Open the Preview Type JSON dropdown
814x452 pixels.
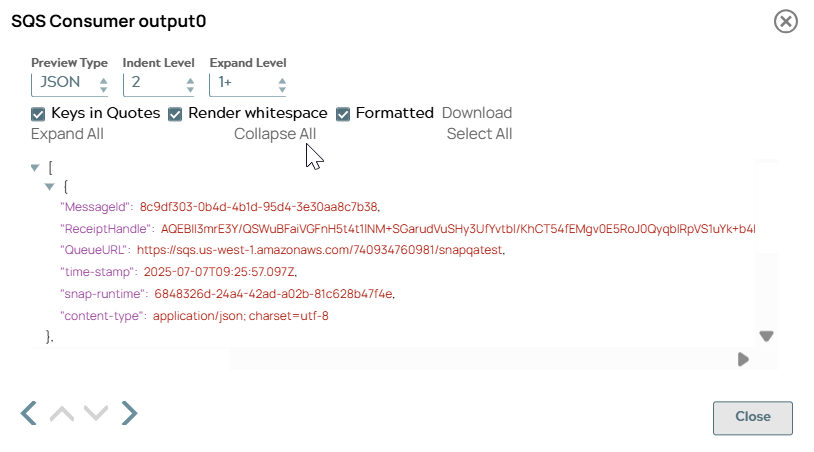70,83
